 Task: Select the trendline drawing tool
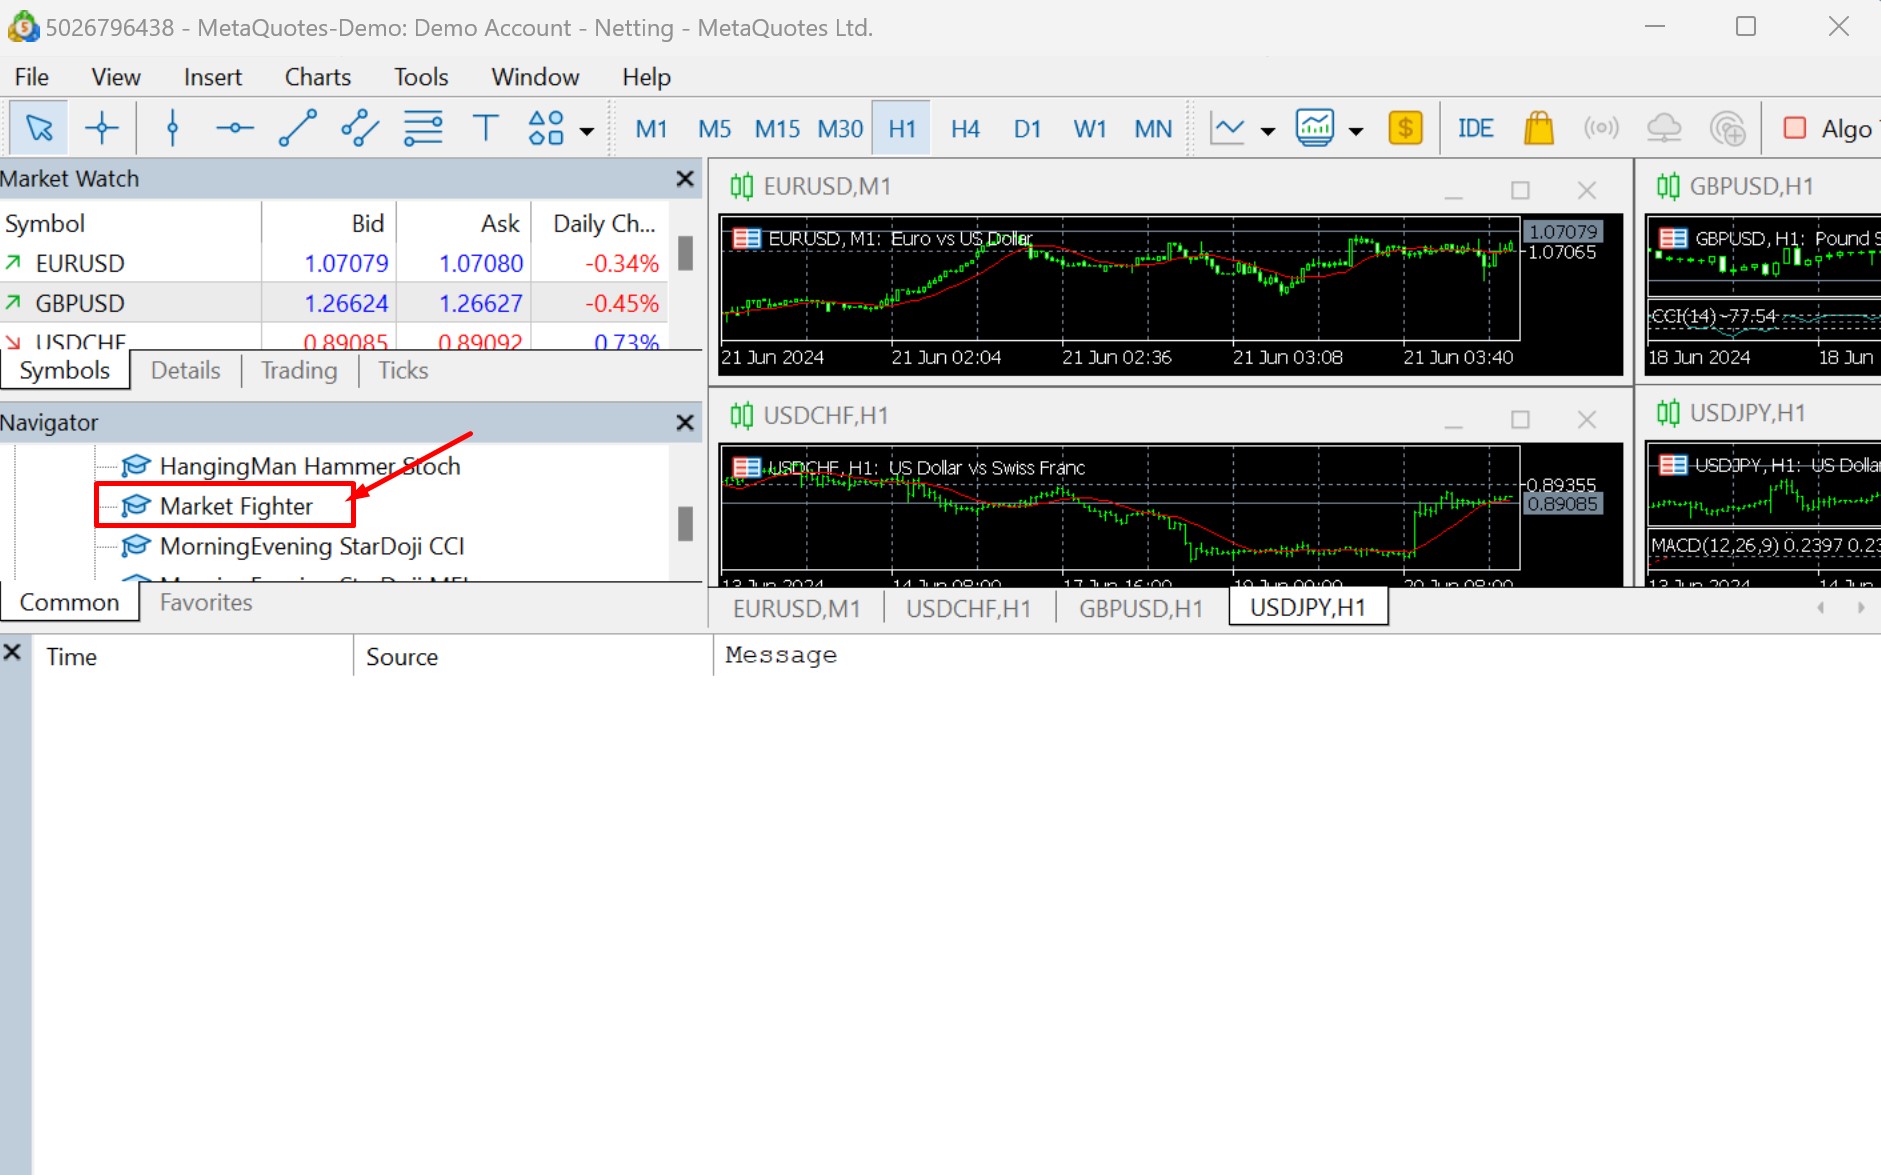[x=297, y=128]
